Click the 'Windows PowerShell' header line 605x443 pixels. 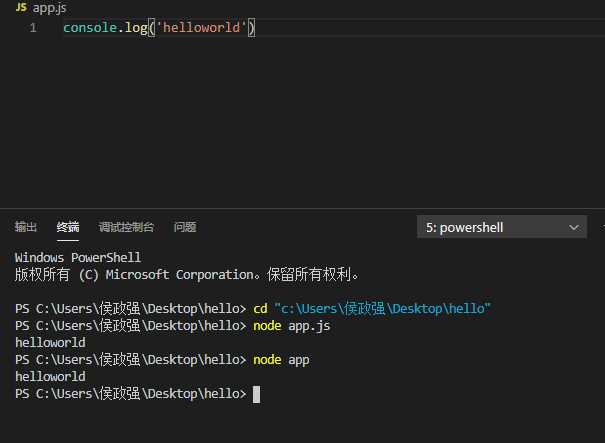click(x=78, y=257)
